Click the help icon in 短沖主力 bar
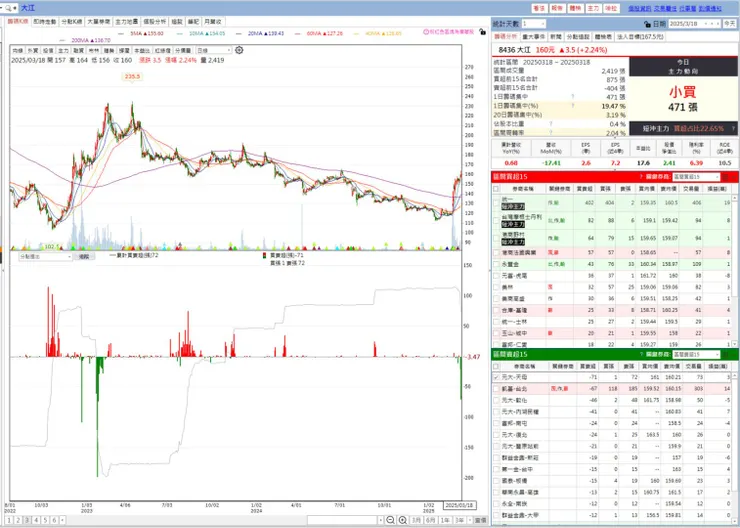 (x=733, y=128)
